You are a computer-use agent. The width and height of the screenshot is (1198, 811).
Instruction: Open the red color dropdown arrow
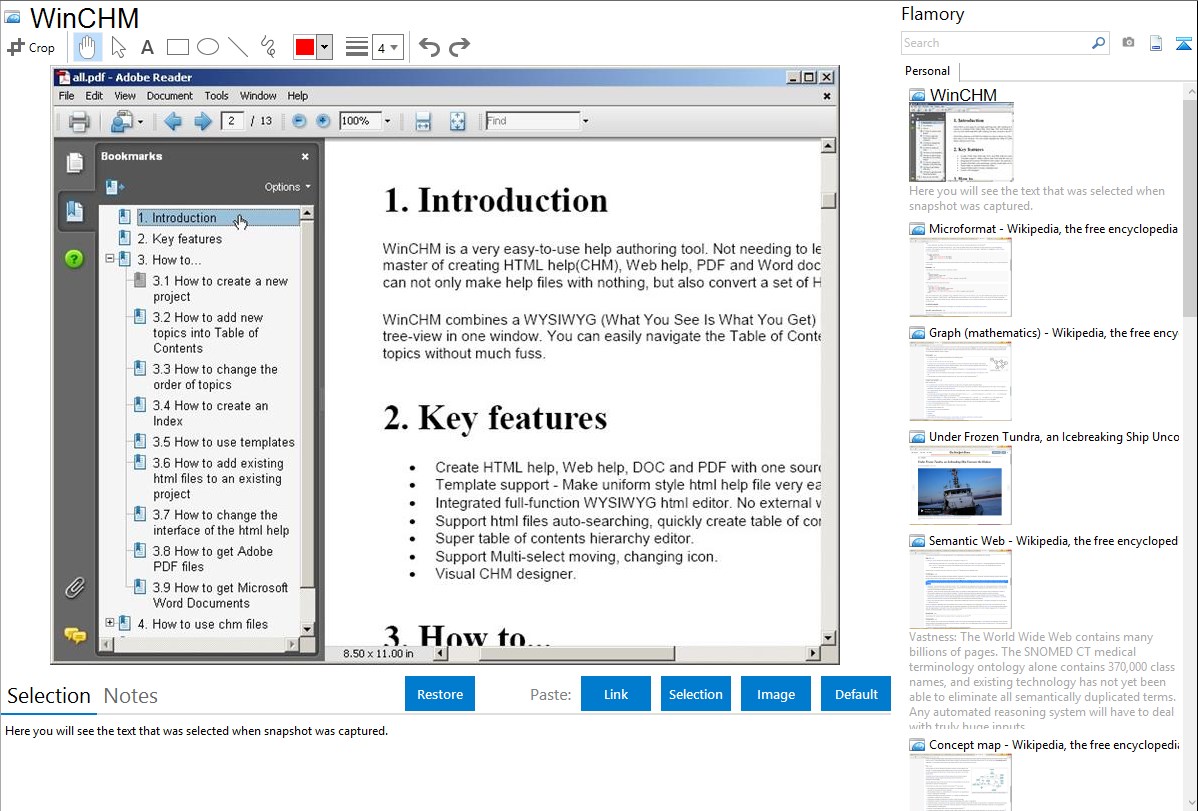(x=324, y=47)
